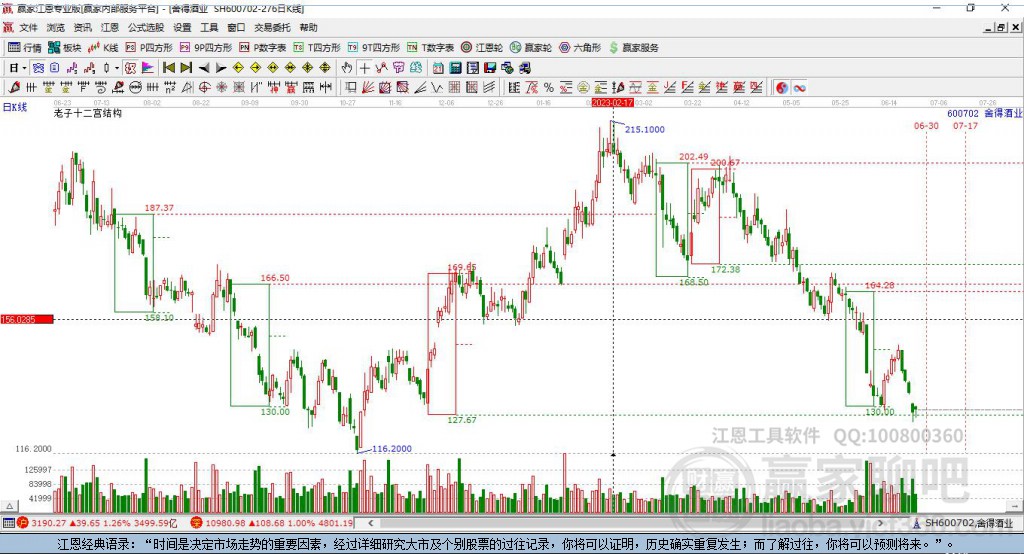Image resolution: width=1024 pixels, height=554 pixels.
Task: Click the colorful flag icon
Action: pos(148,68)
